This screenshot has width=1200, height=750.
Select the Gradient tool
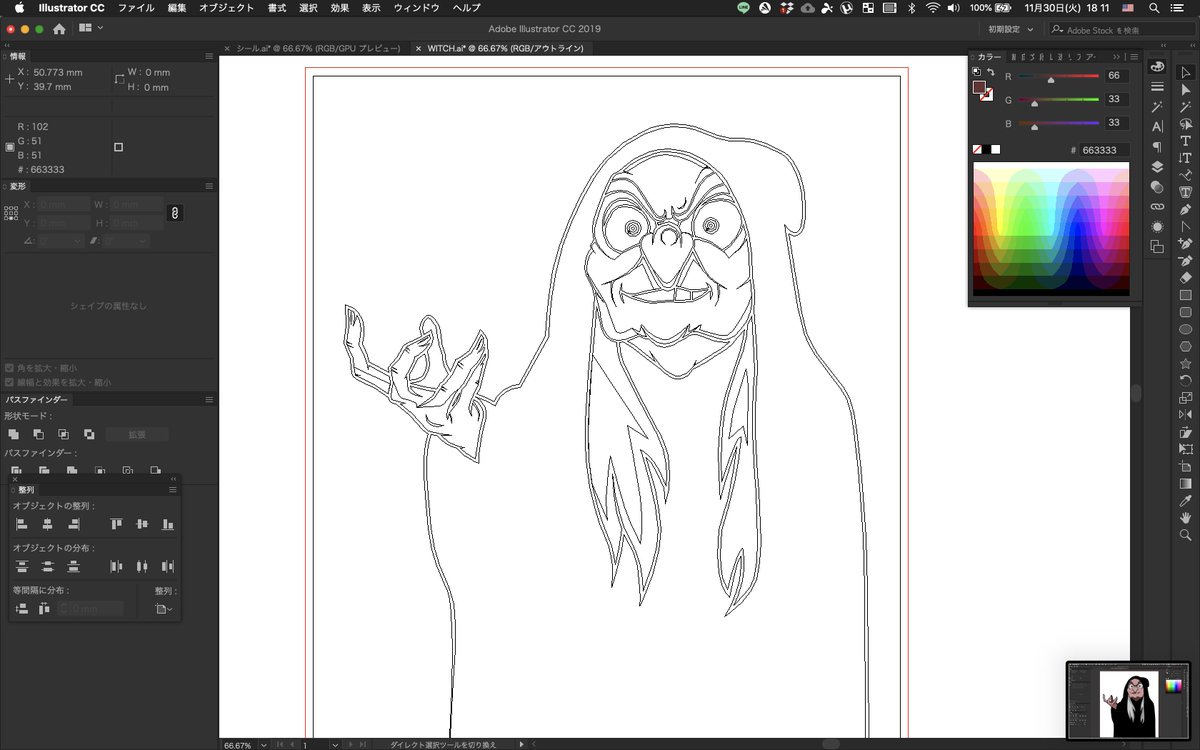1185,483
